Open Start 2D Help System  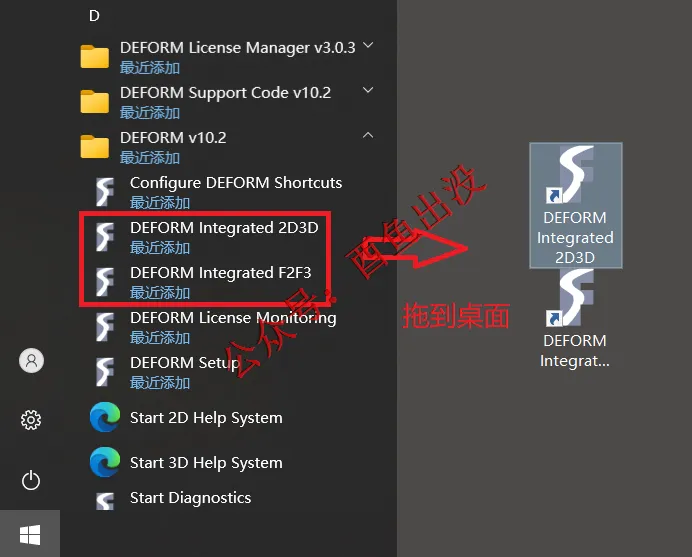click(x=206, y=418)
